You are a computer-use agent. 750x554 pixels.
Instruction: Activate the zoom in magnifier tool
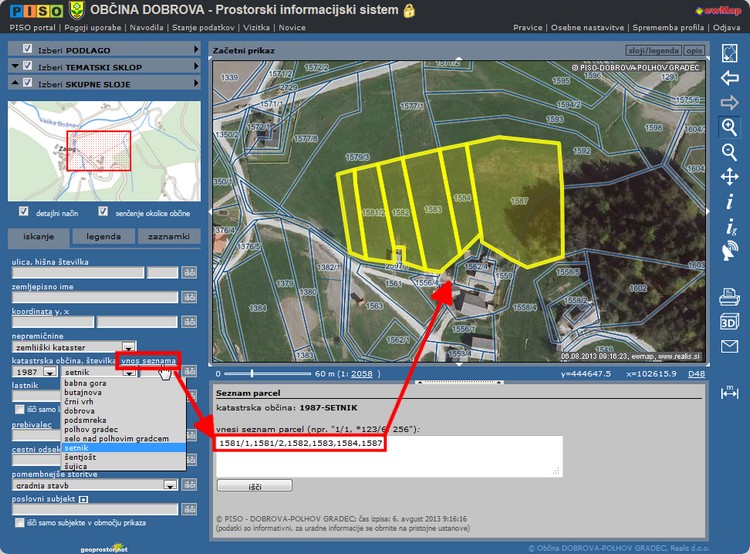(x=729, y=127)
